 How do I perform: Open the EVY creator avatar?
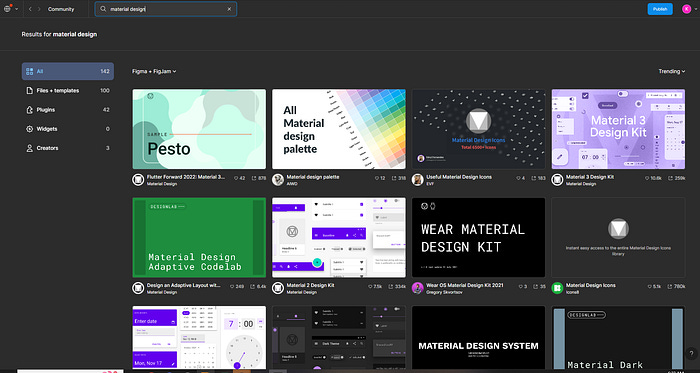coord(418,180)
